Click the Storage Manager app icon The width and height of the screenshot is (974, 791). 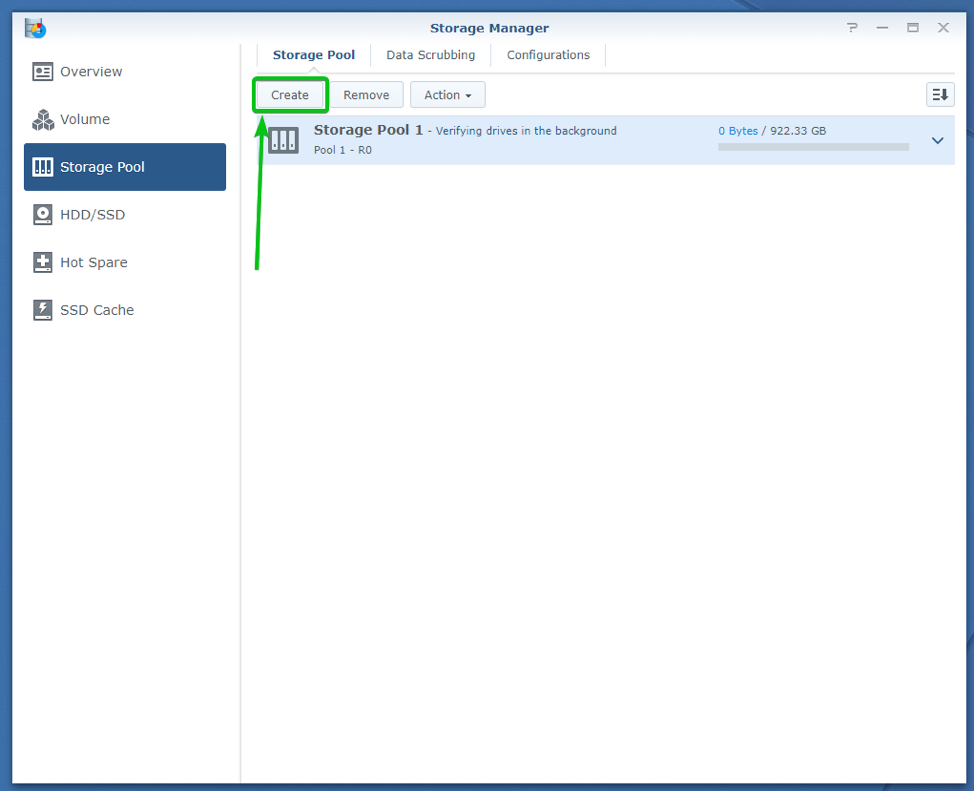pos(35,28)
